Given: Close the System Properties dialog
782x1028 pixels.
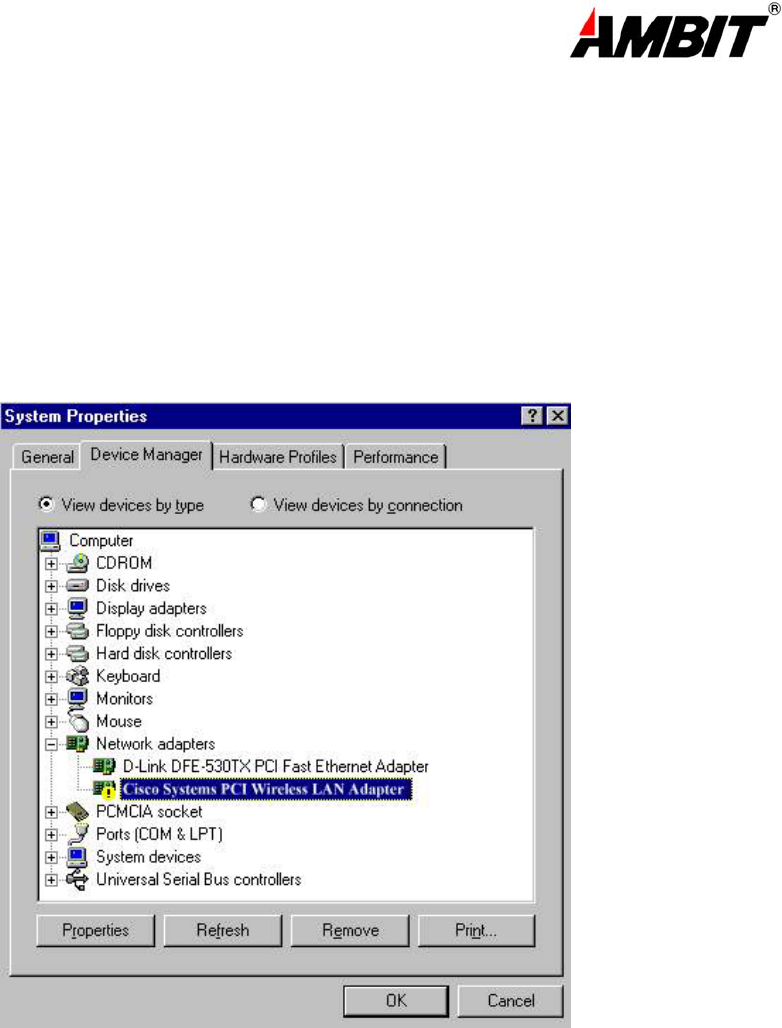Looking at the screenshot, I should 557,416.
